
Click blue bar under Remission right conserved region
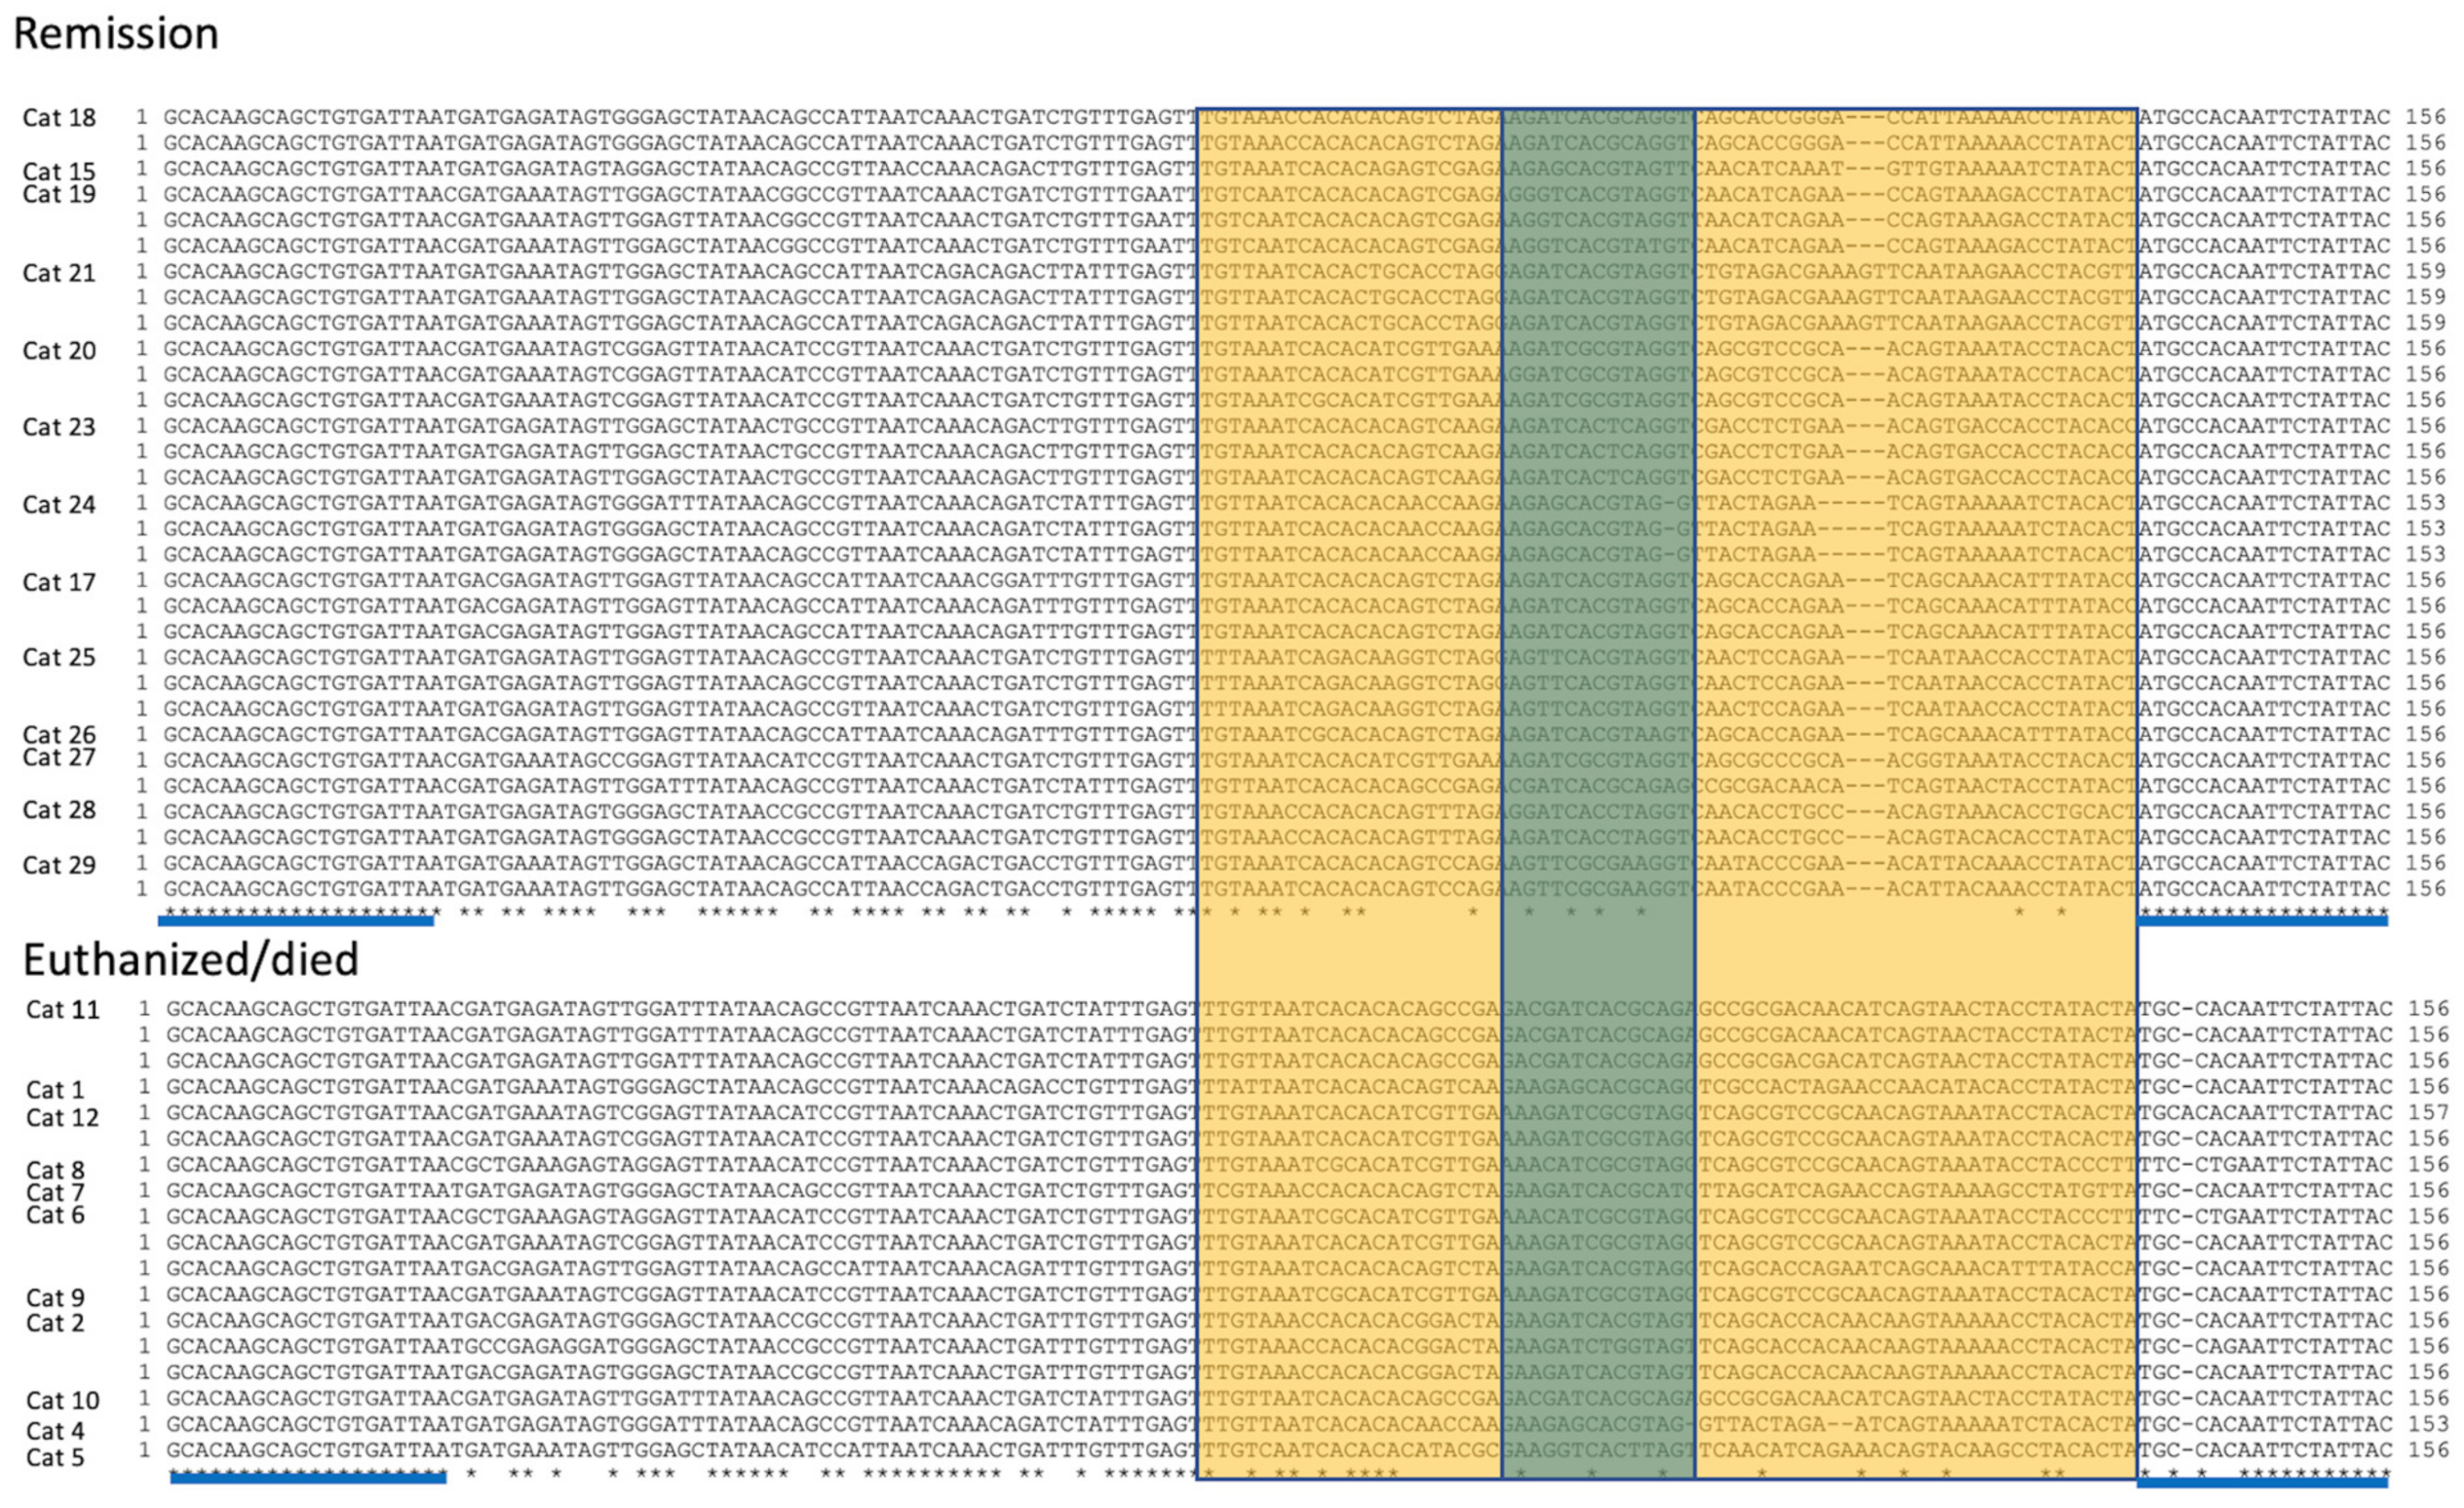pos(2262,921)
